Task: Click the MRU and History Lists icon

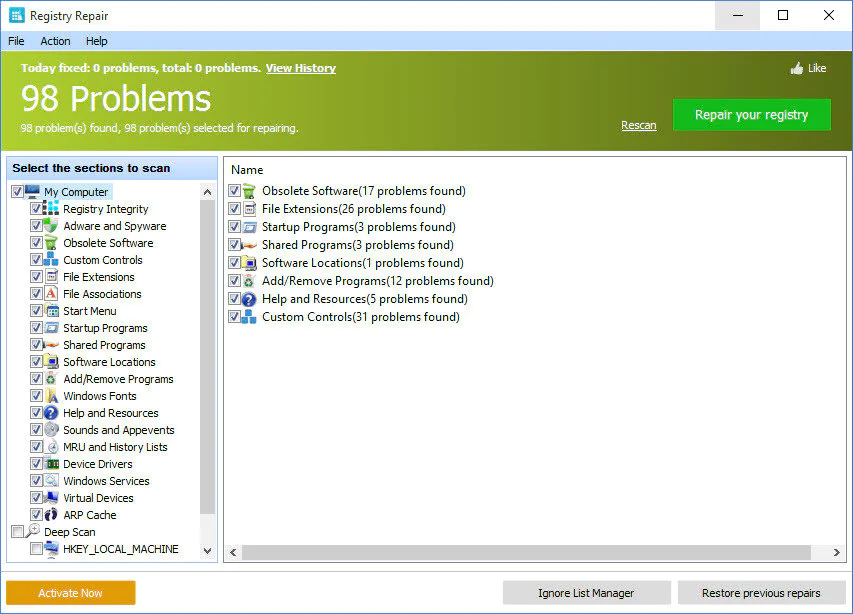Action: 51,446
